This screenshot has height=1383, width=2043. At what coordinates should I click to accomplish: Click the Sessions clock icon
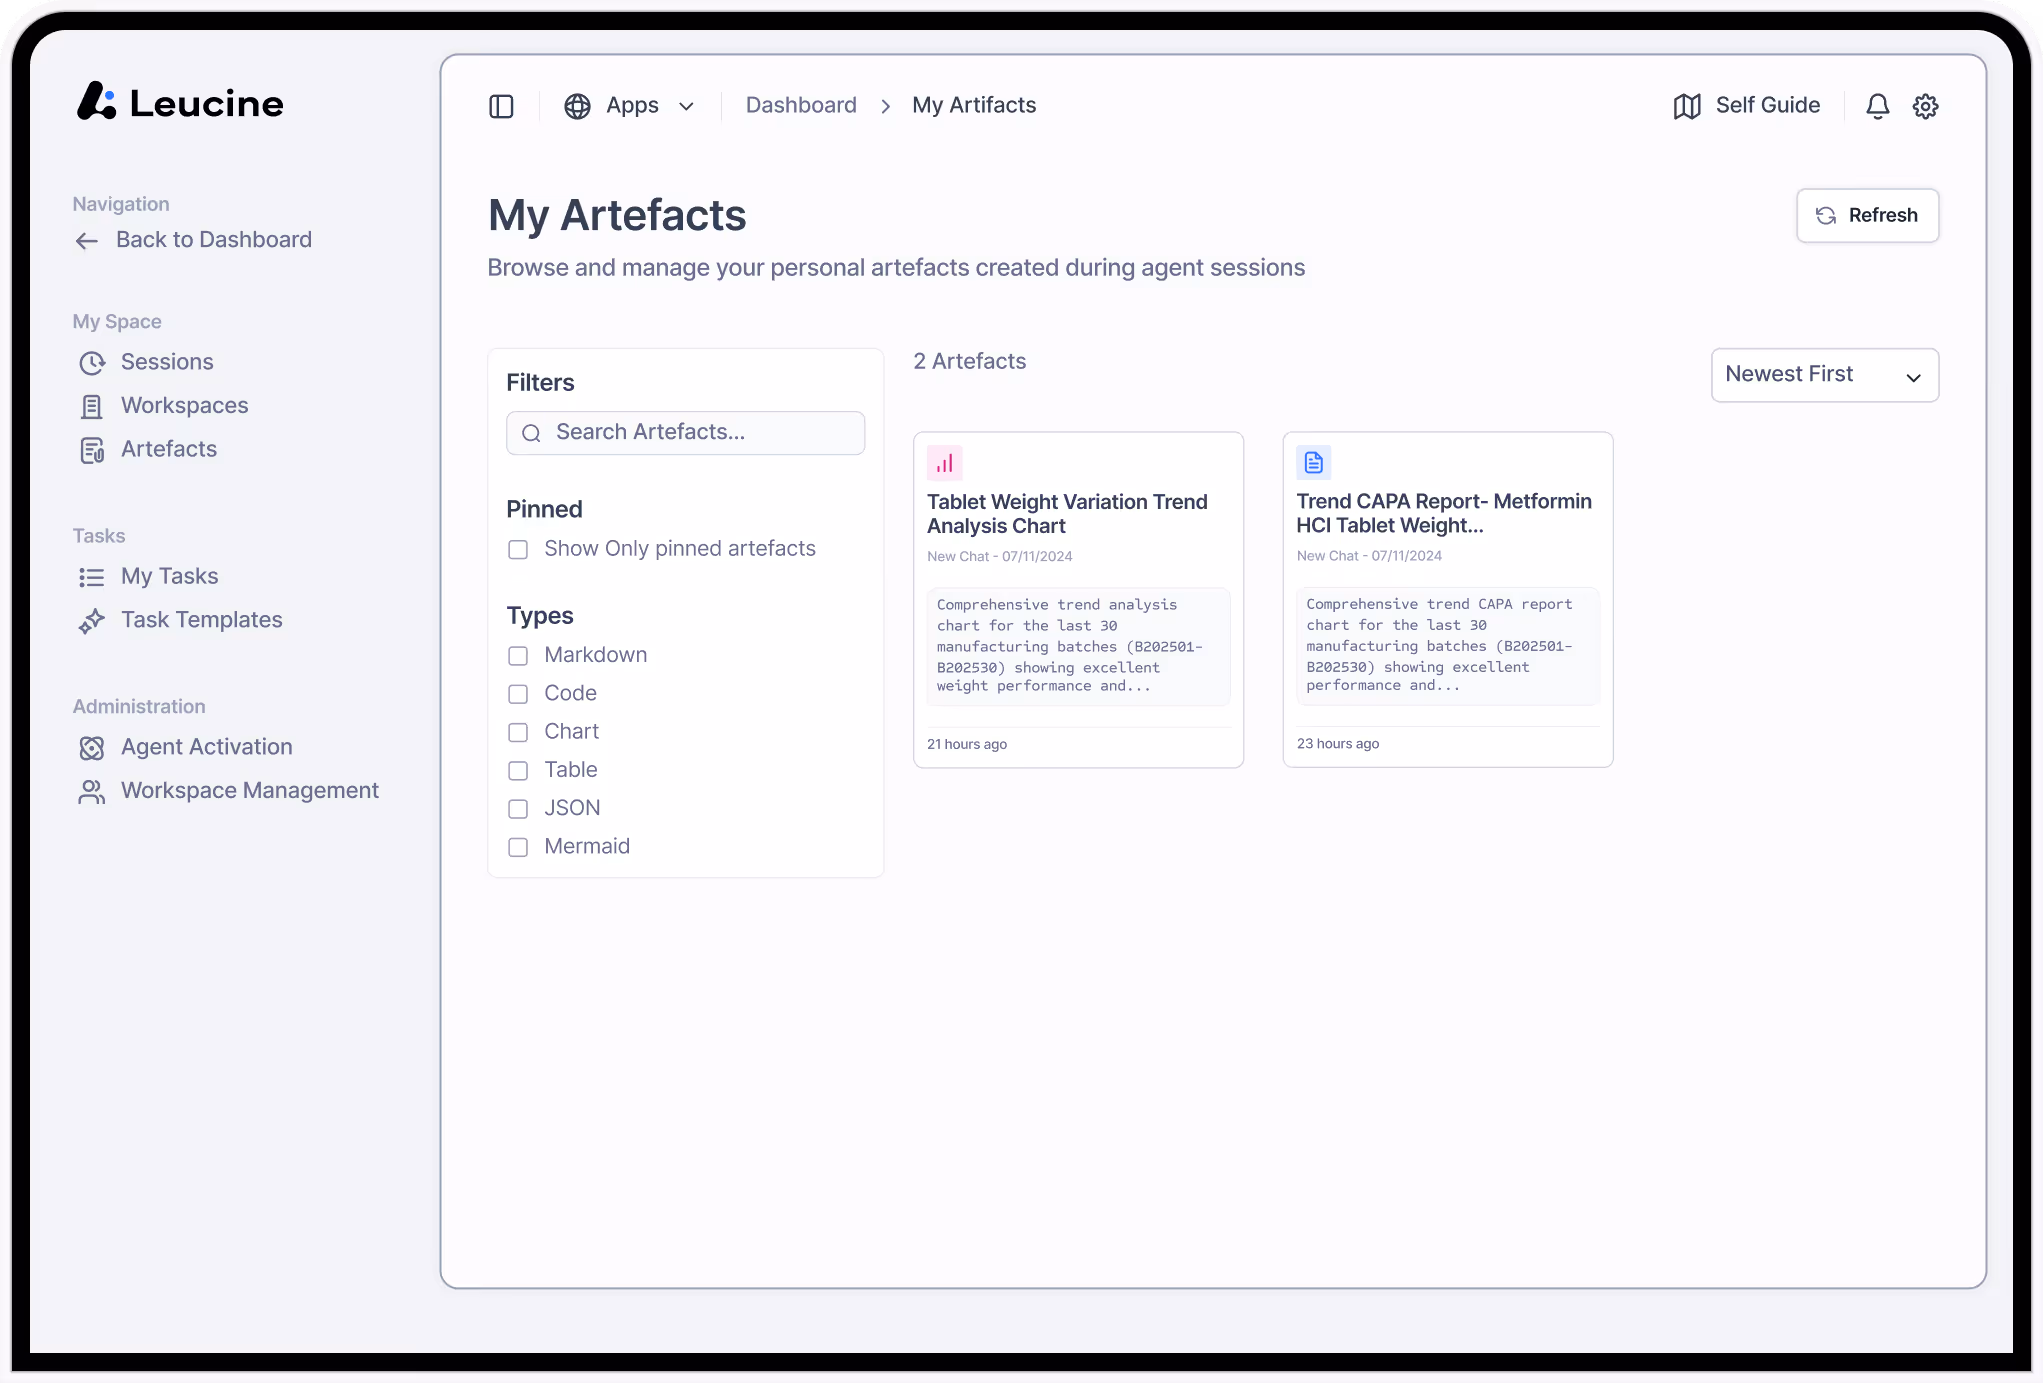(x=92, y=363)
